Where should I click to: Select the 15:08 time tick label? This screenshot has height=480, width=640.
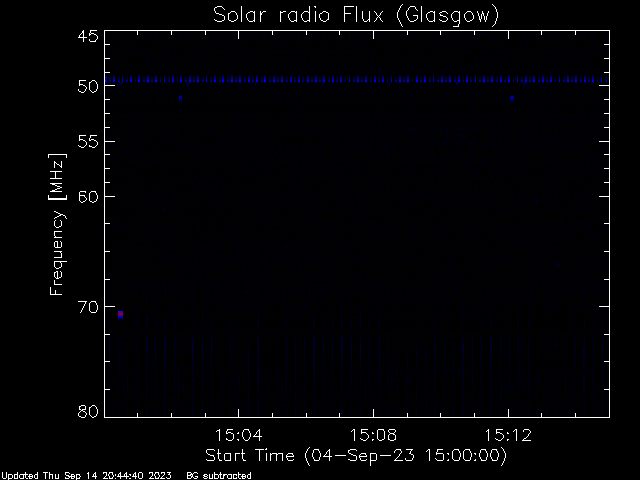click(373, 435)
